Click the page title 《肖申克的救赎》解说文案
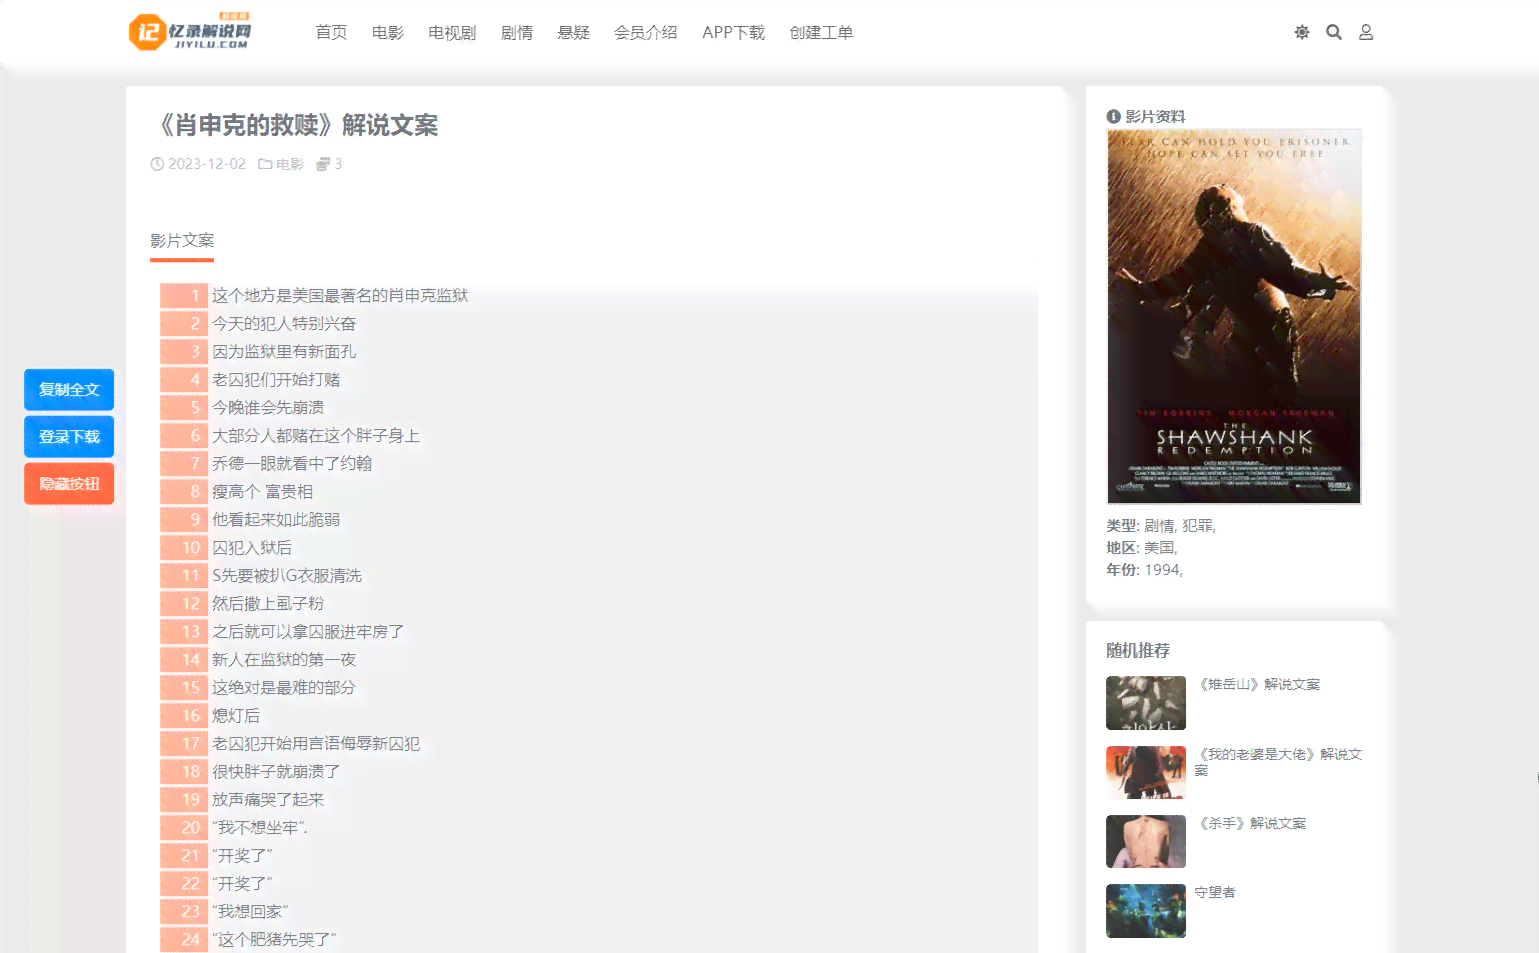The height and width of the screenshot is (953, 1539). [298, 125]
